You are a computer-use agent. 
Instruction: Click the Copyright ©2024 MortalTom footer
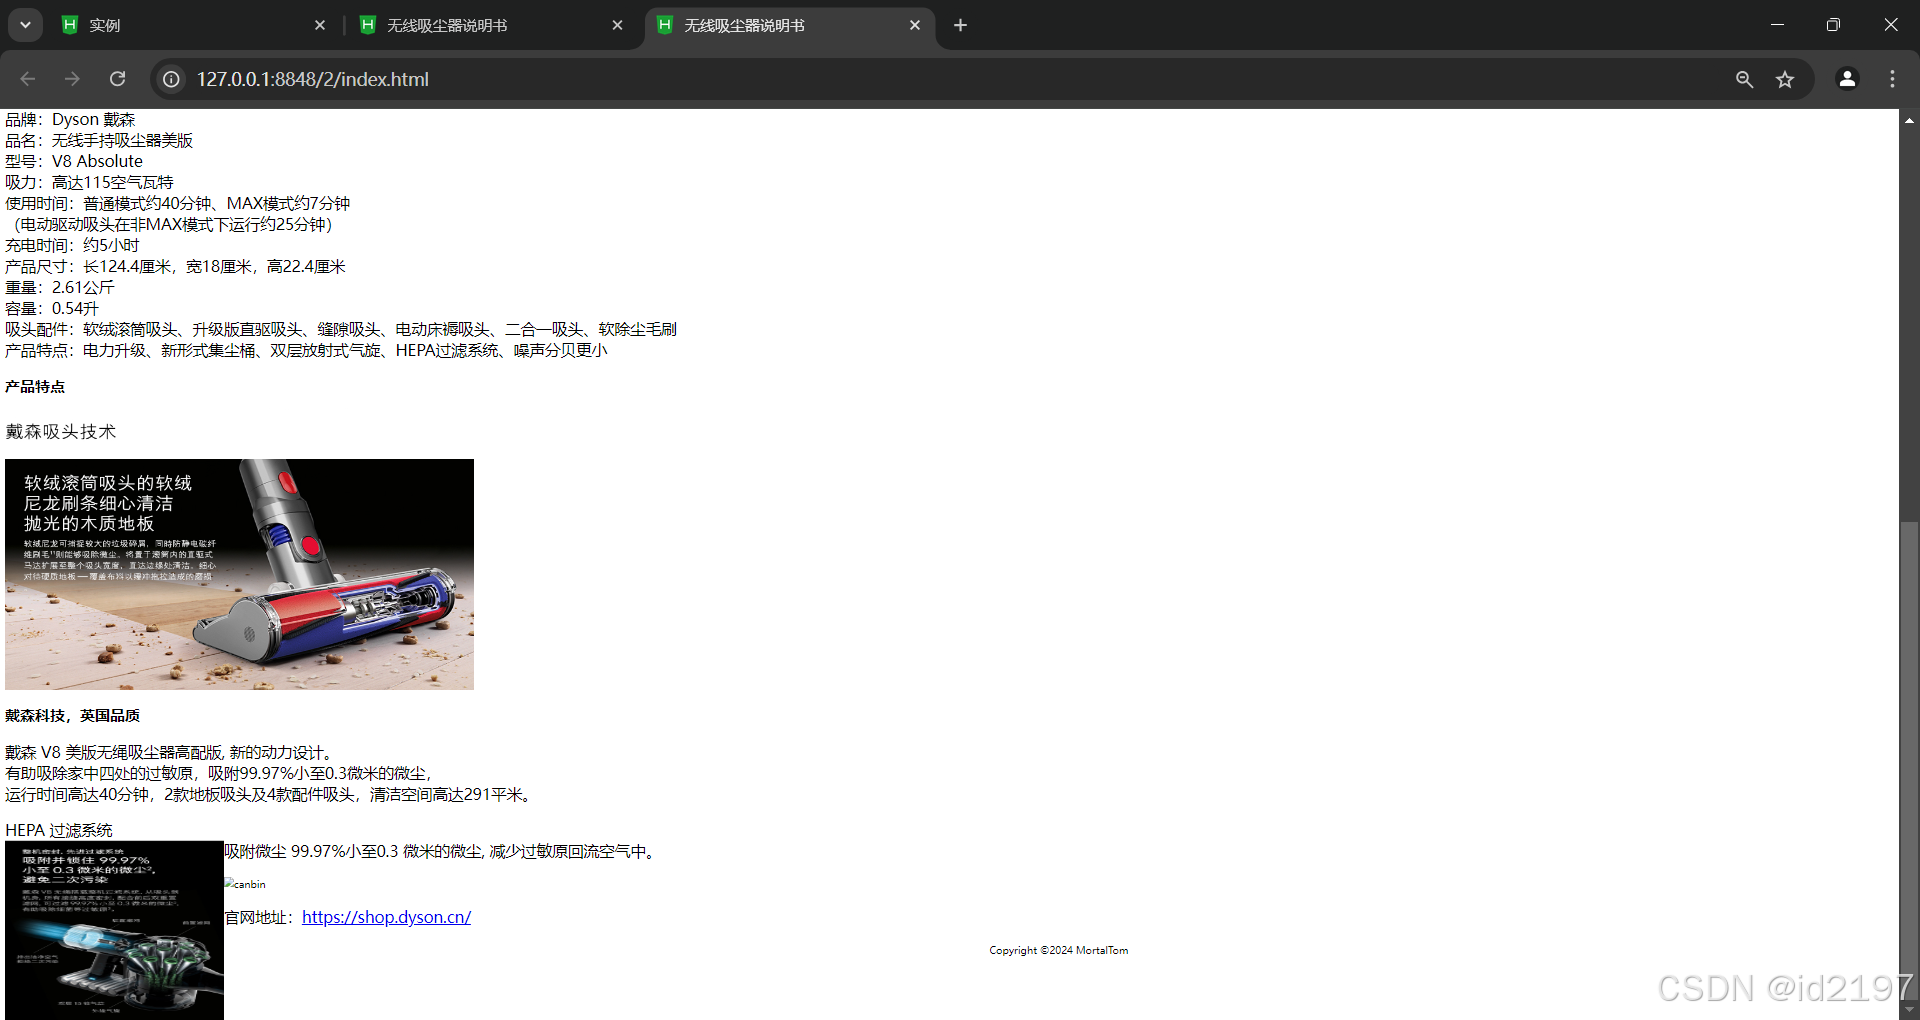pyautogui.click(x=1059, y=950)
